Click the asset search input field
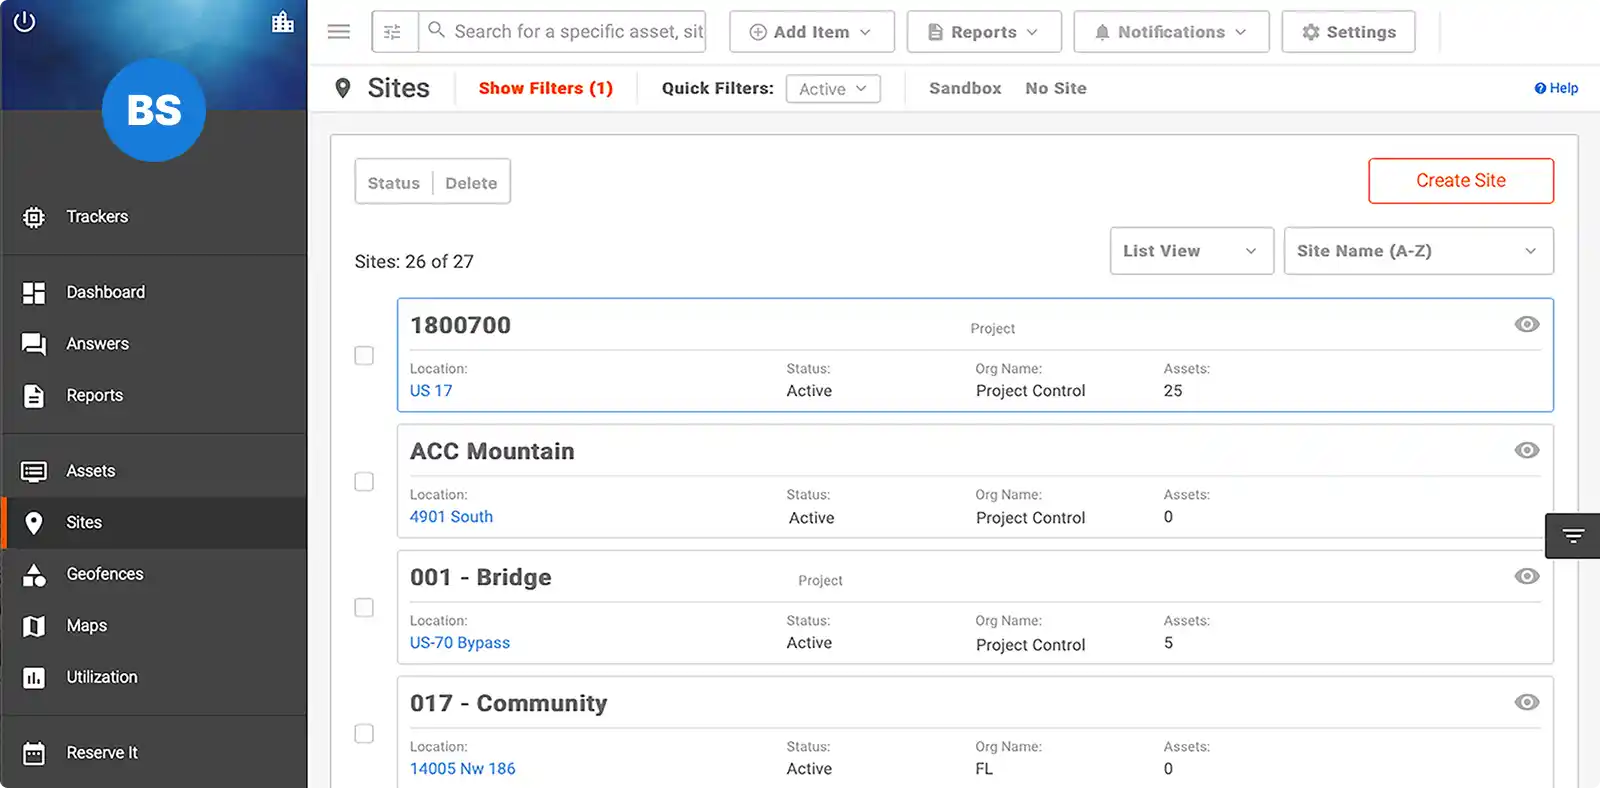Viewport: 1600px width, 788px height. pyautogui.click(x=577, y=32)
